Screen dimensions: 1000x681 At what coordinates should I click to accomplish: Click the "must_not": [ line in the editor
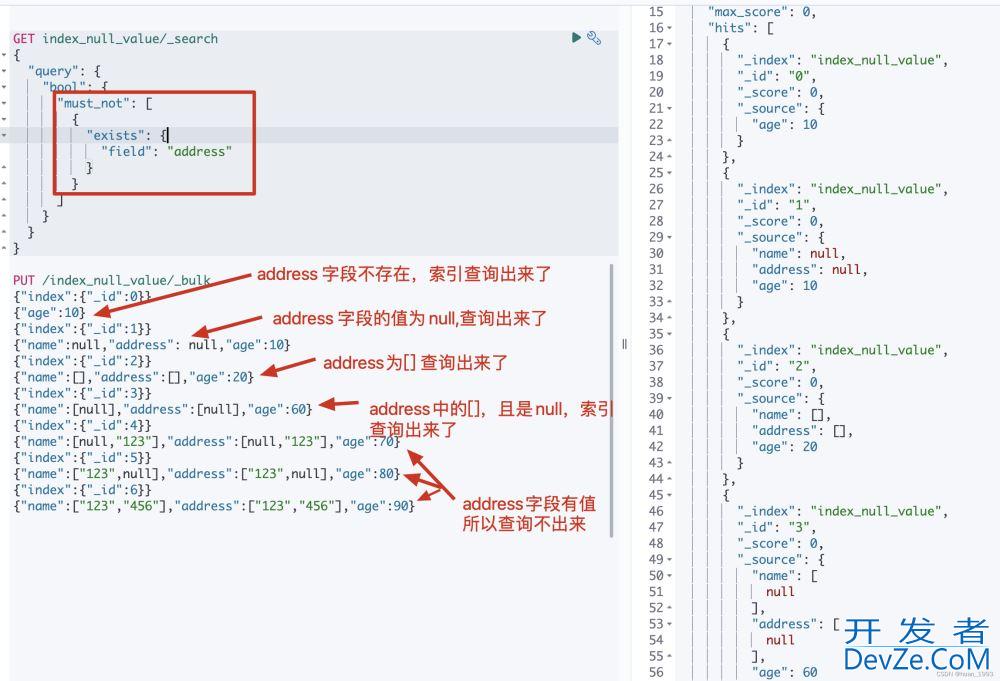(x=105, y=103)
